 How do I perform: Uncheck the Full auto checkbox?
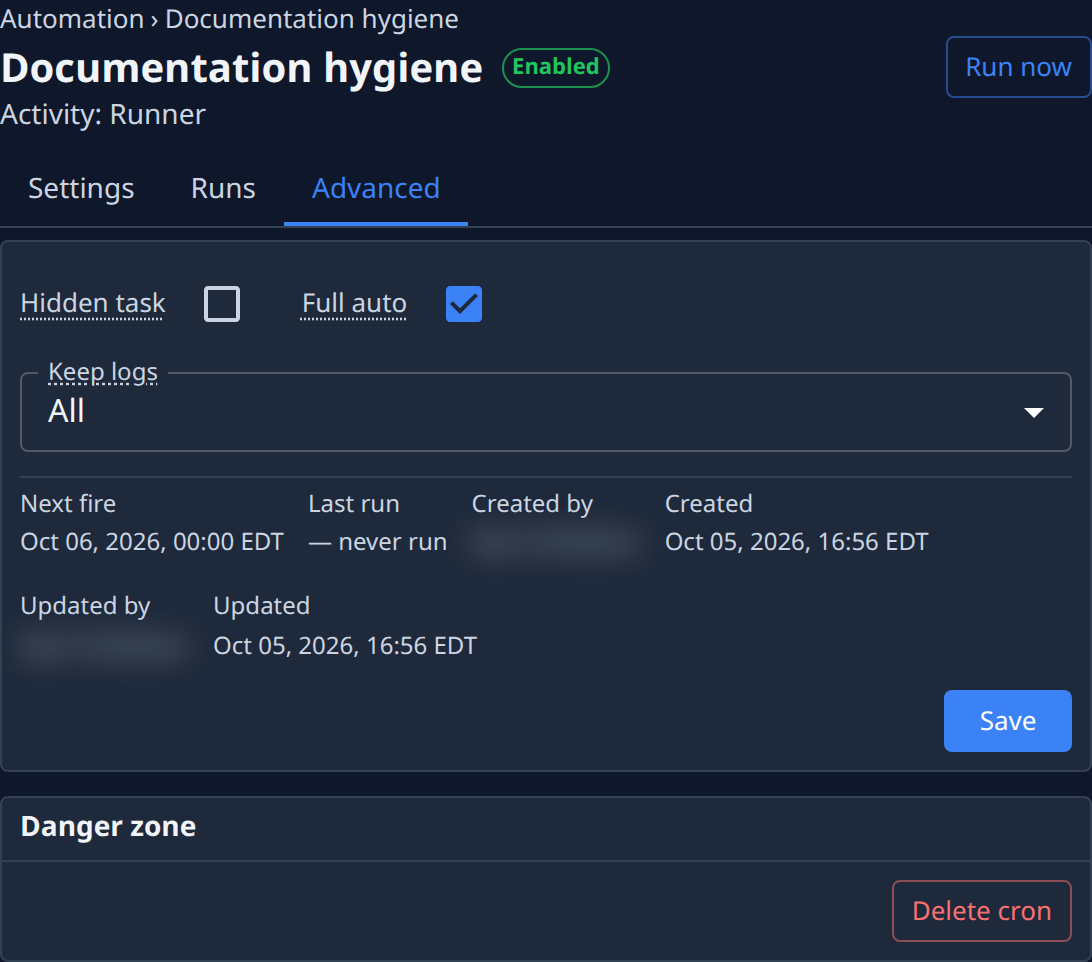point(464,304)
